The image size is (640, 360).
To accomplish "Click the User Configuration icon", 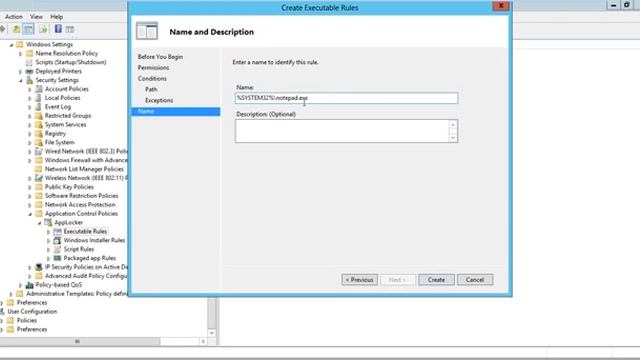I will tap(2, 311).
